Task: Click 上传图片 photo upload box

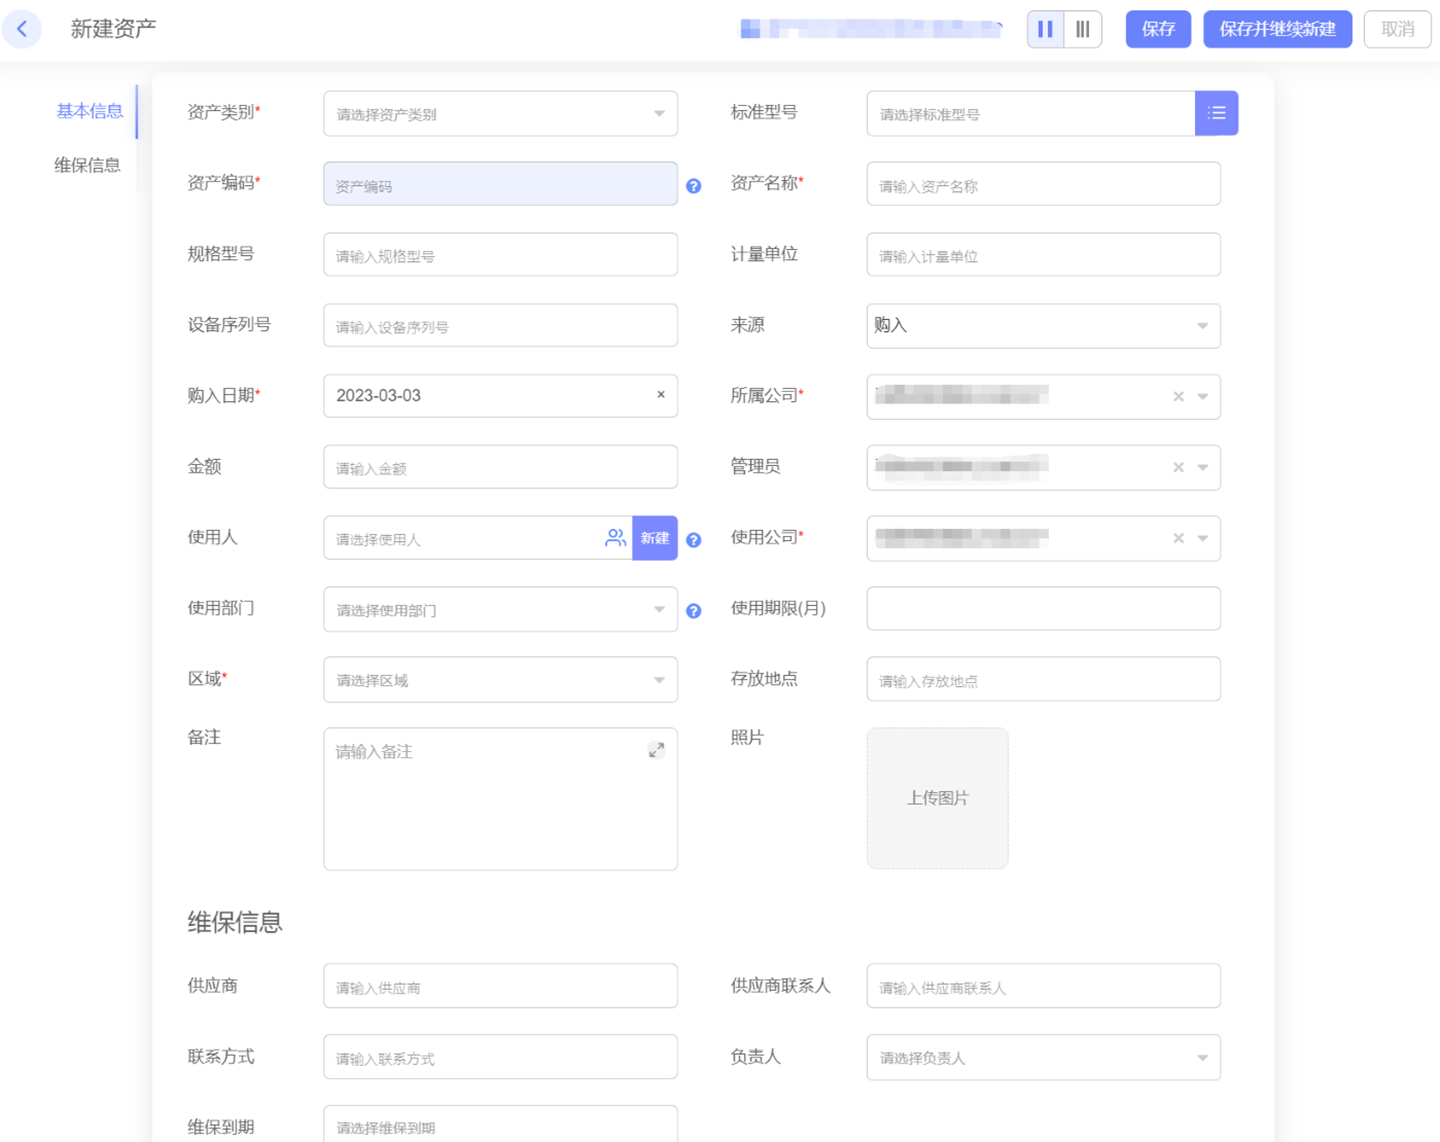Action: [937, 798]
